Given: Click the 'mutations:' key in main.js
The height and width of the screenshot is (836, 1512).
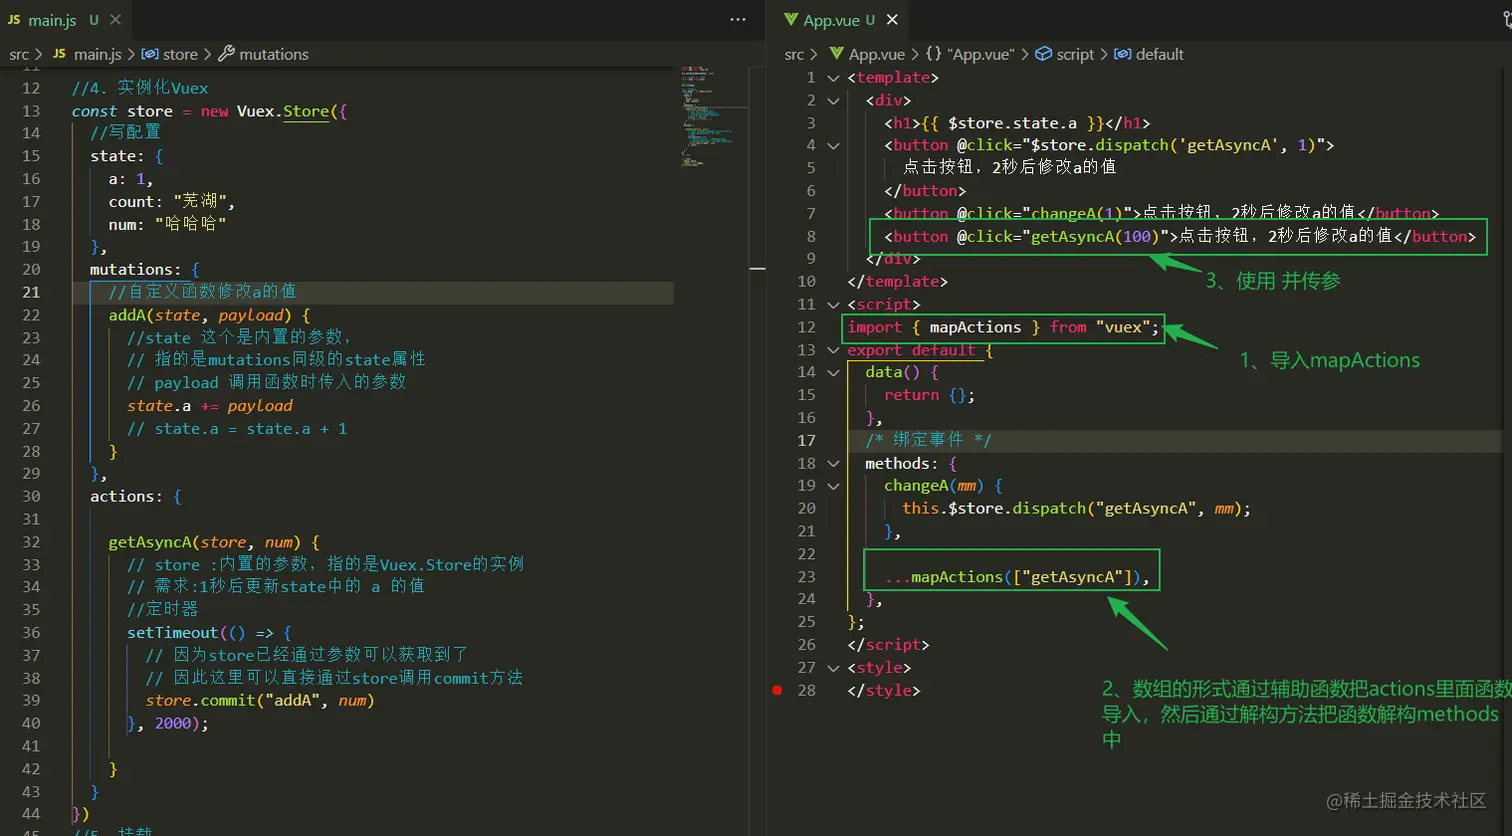Looking at the screenshot, I should (x=136, y=269).
